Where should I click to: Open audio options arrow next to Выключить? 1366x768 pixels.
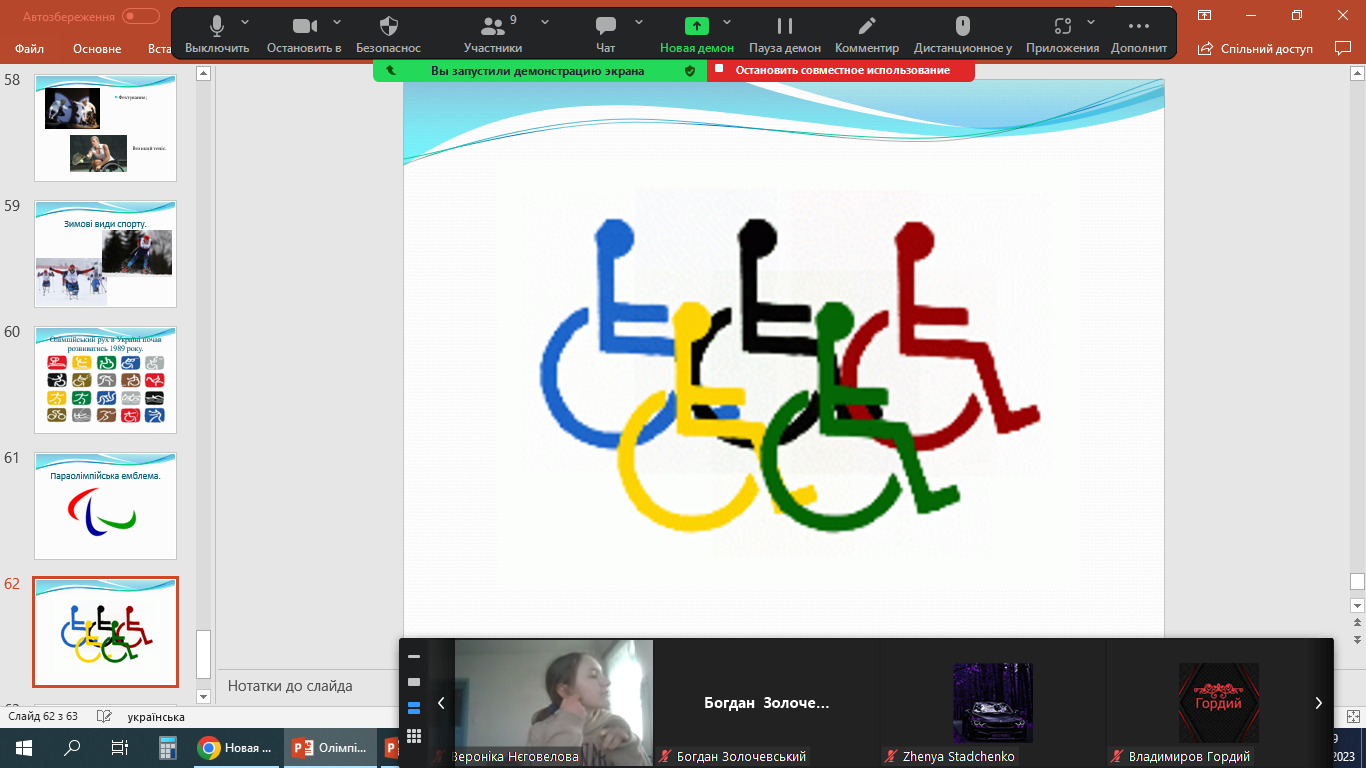point(246,22)
